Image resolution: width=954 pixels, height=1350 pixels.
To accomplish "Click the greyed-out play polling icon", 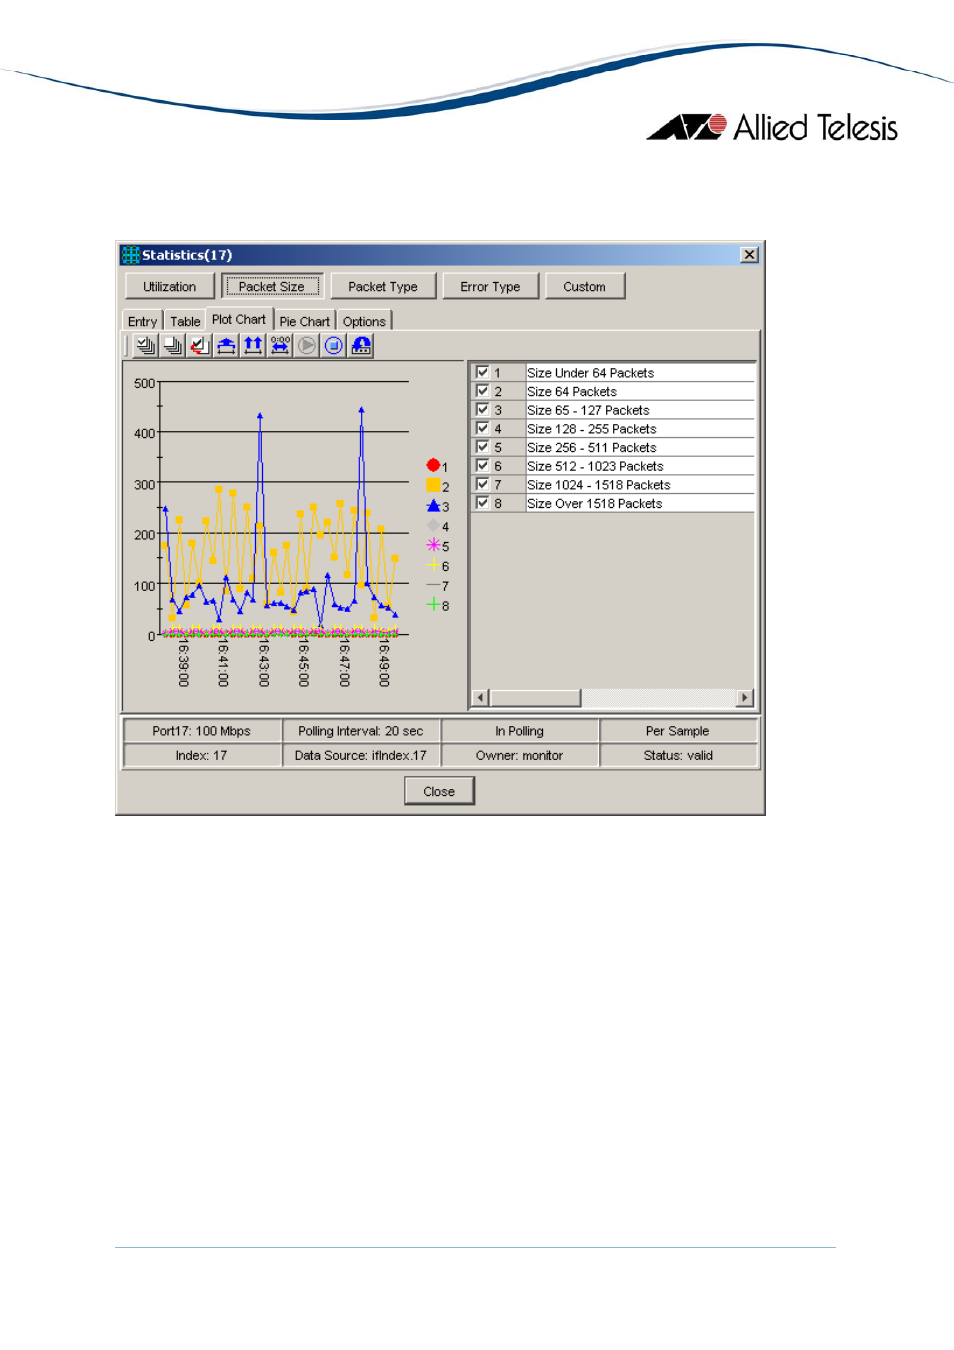I will (307, 346).
